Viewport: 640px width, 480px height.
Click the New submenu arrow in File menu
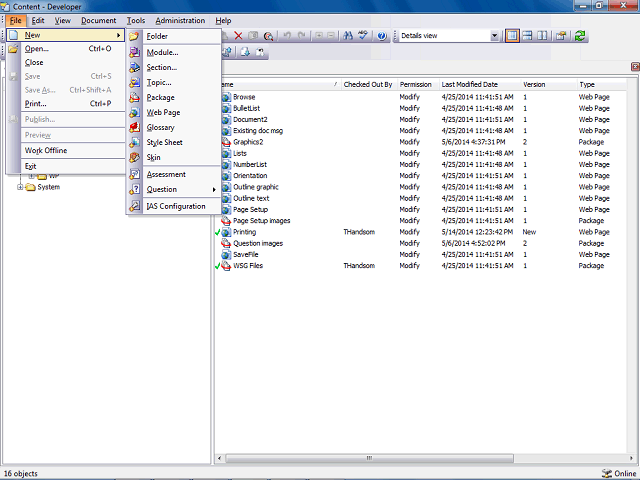[118, 36]
